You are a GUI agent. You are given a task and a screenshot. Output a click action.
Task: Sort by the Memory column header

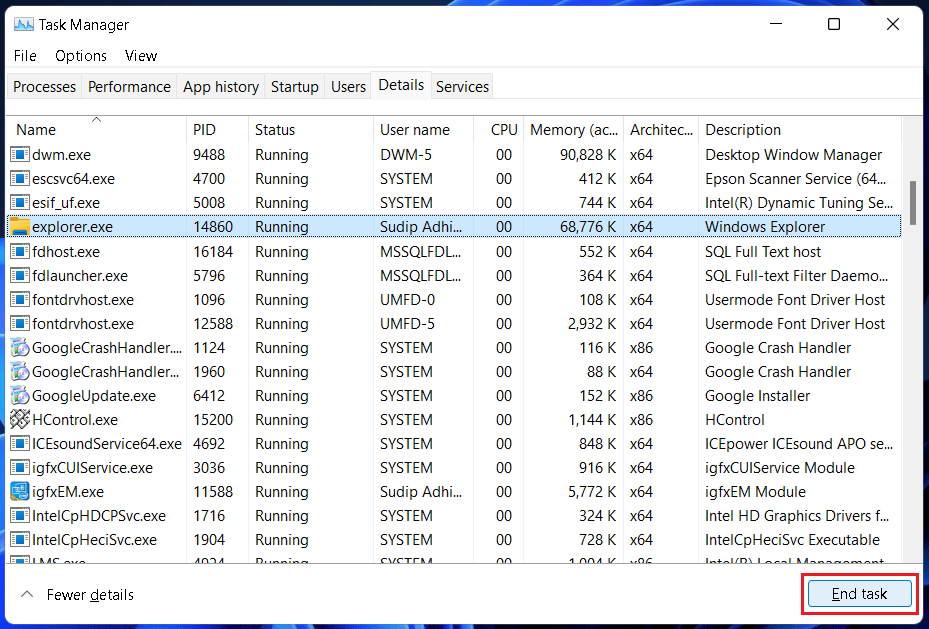pos(574,130)
